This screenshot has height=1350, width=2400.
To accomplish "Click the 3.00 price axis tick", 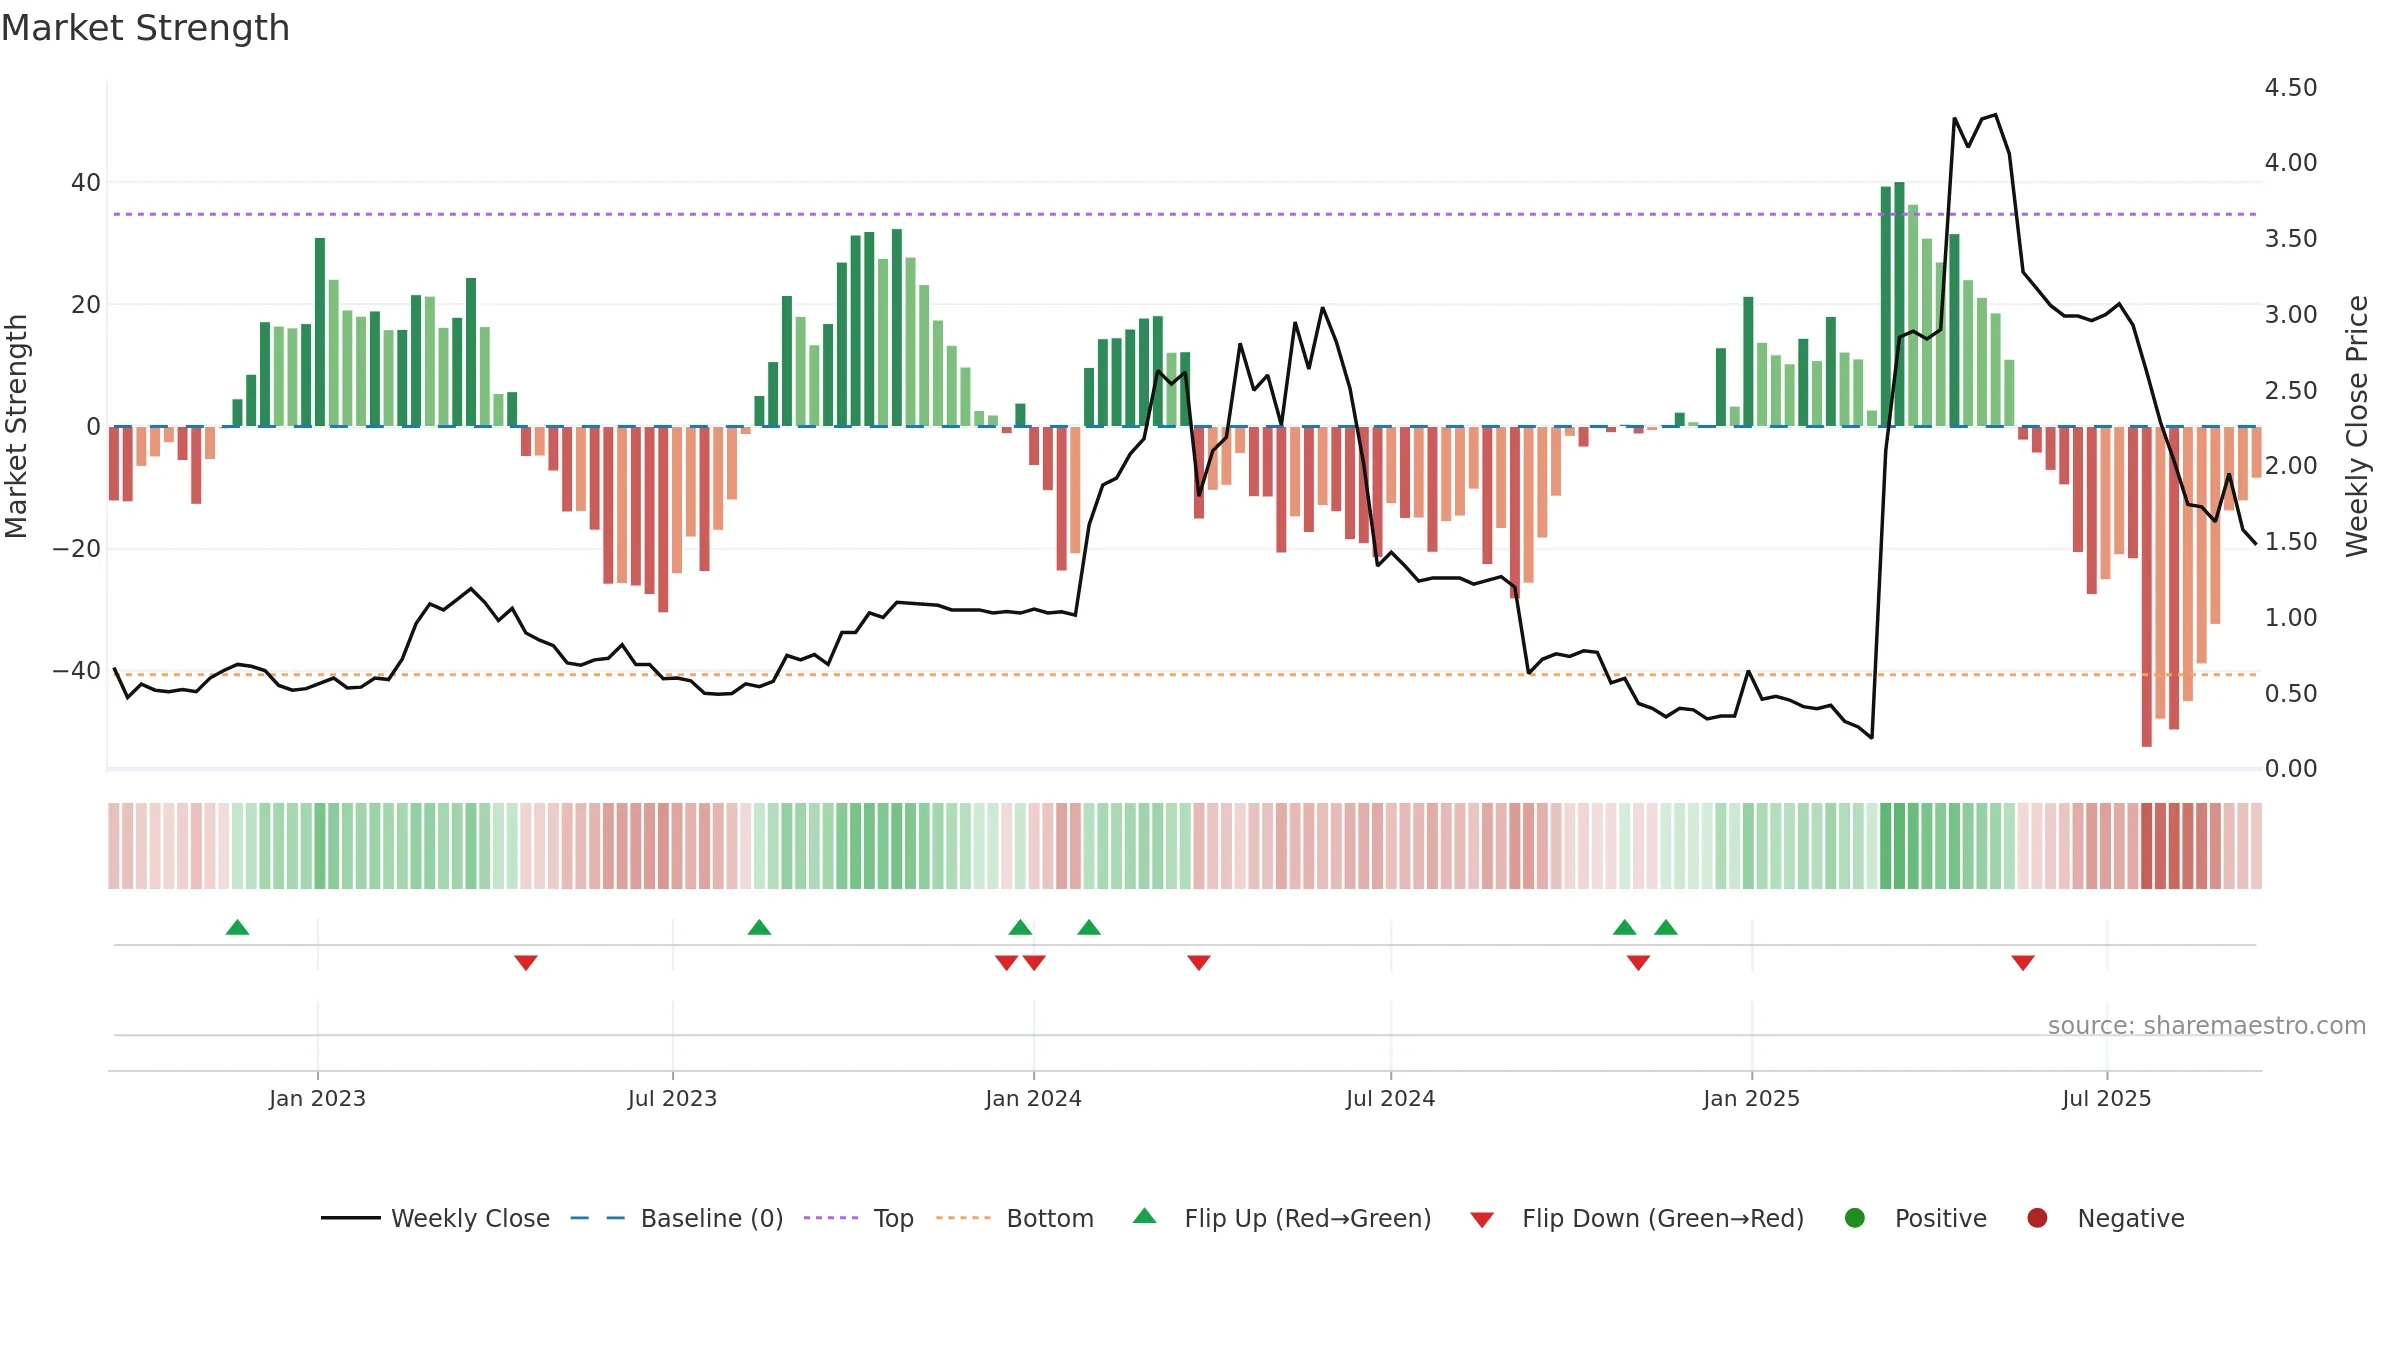I will [2291, 315].
